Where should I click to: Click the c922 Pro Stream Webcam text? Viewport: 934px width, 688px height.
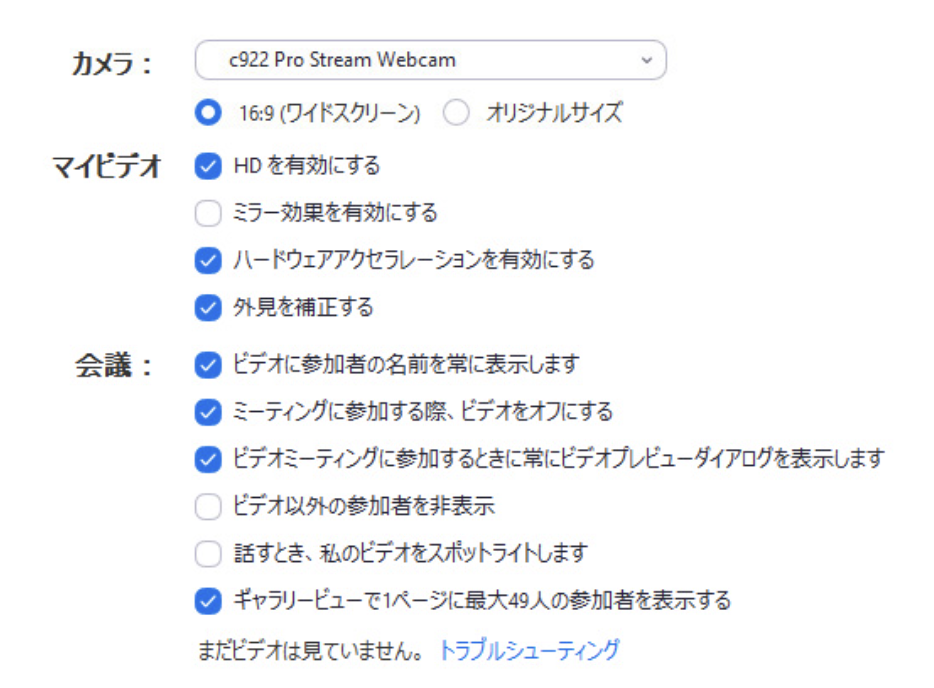click(x=342, y=60)
